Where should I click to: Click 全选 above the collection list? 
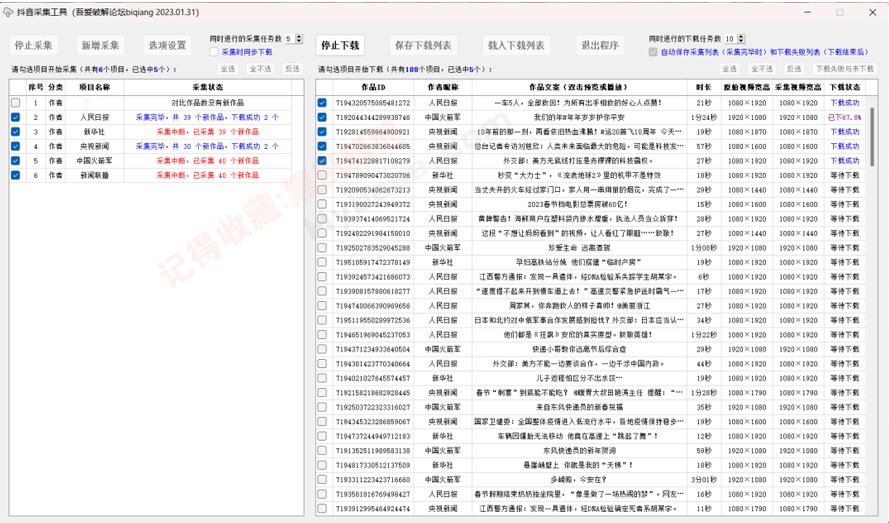[x=228, y=69]
